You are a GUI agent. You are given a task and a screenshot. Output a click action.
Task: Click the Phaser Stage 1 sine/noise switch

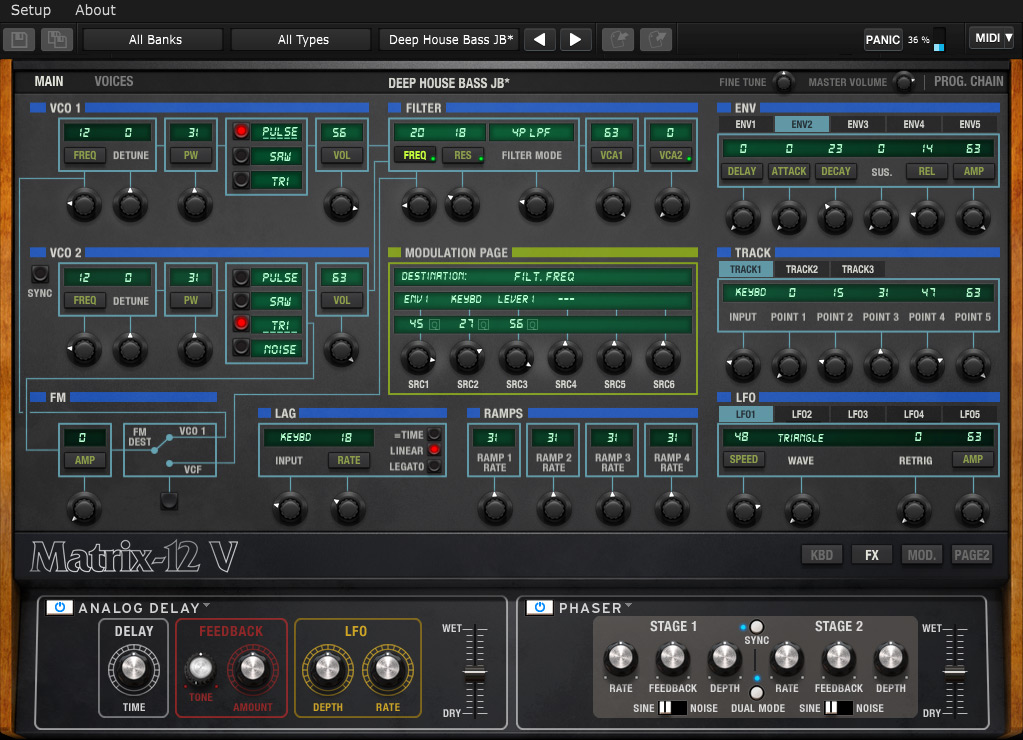click(672, 708)
